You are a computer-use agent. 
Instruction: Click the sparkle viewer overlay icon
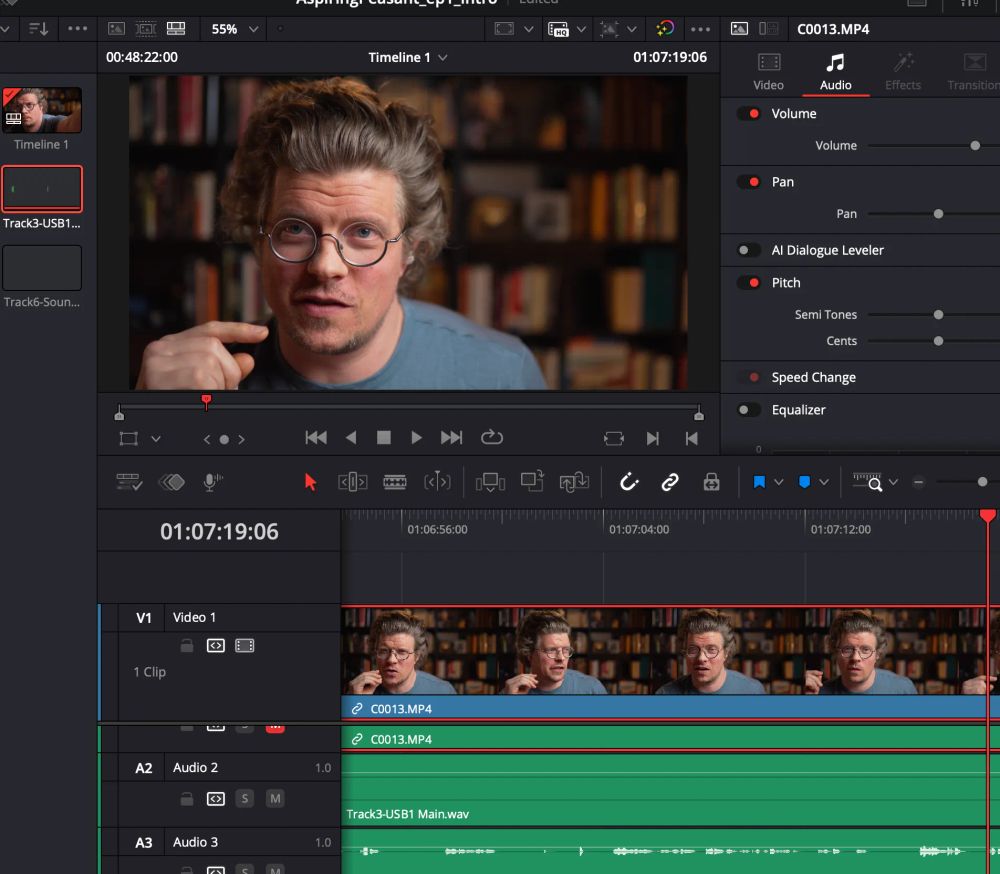610,29
